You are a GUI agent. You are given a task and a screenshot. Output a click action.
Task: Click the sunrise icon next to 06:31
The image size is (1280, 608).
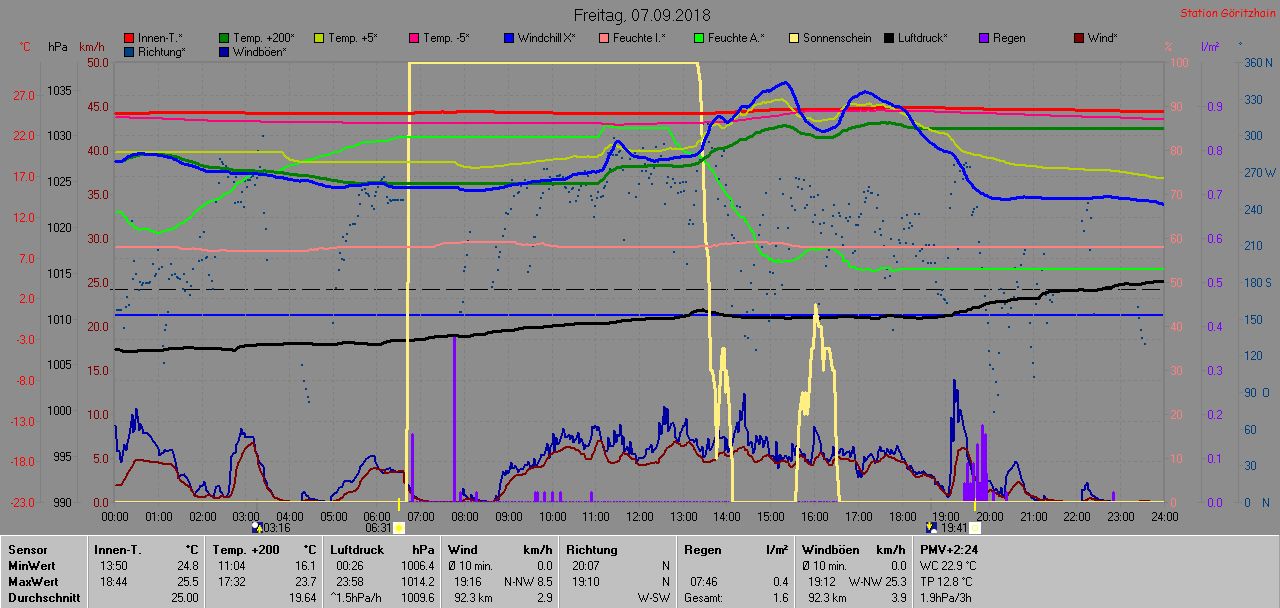click(399, 527)
